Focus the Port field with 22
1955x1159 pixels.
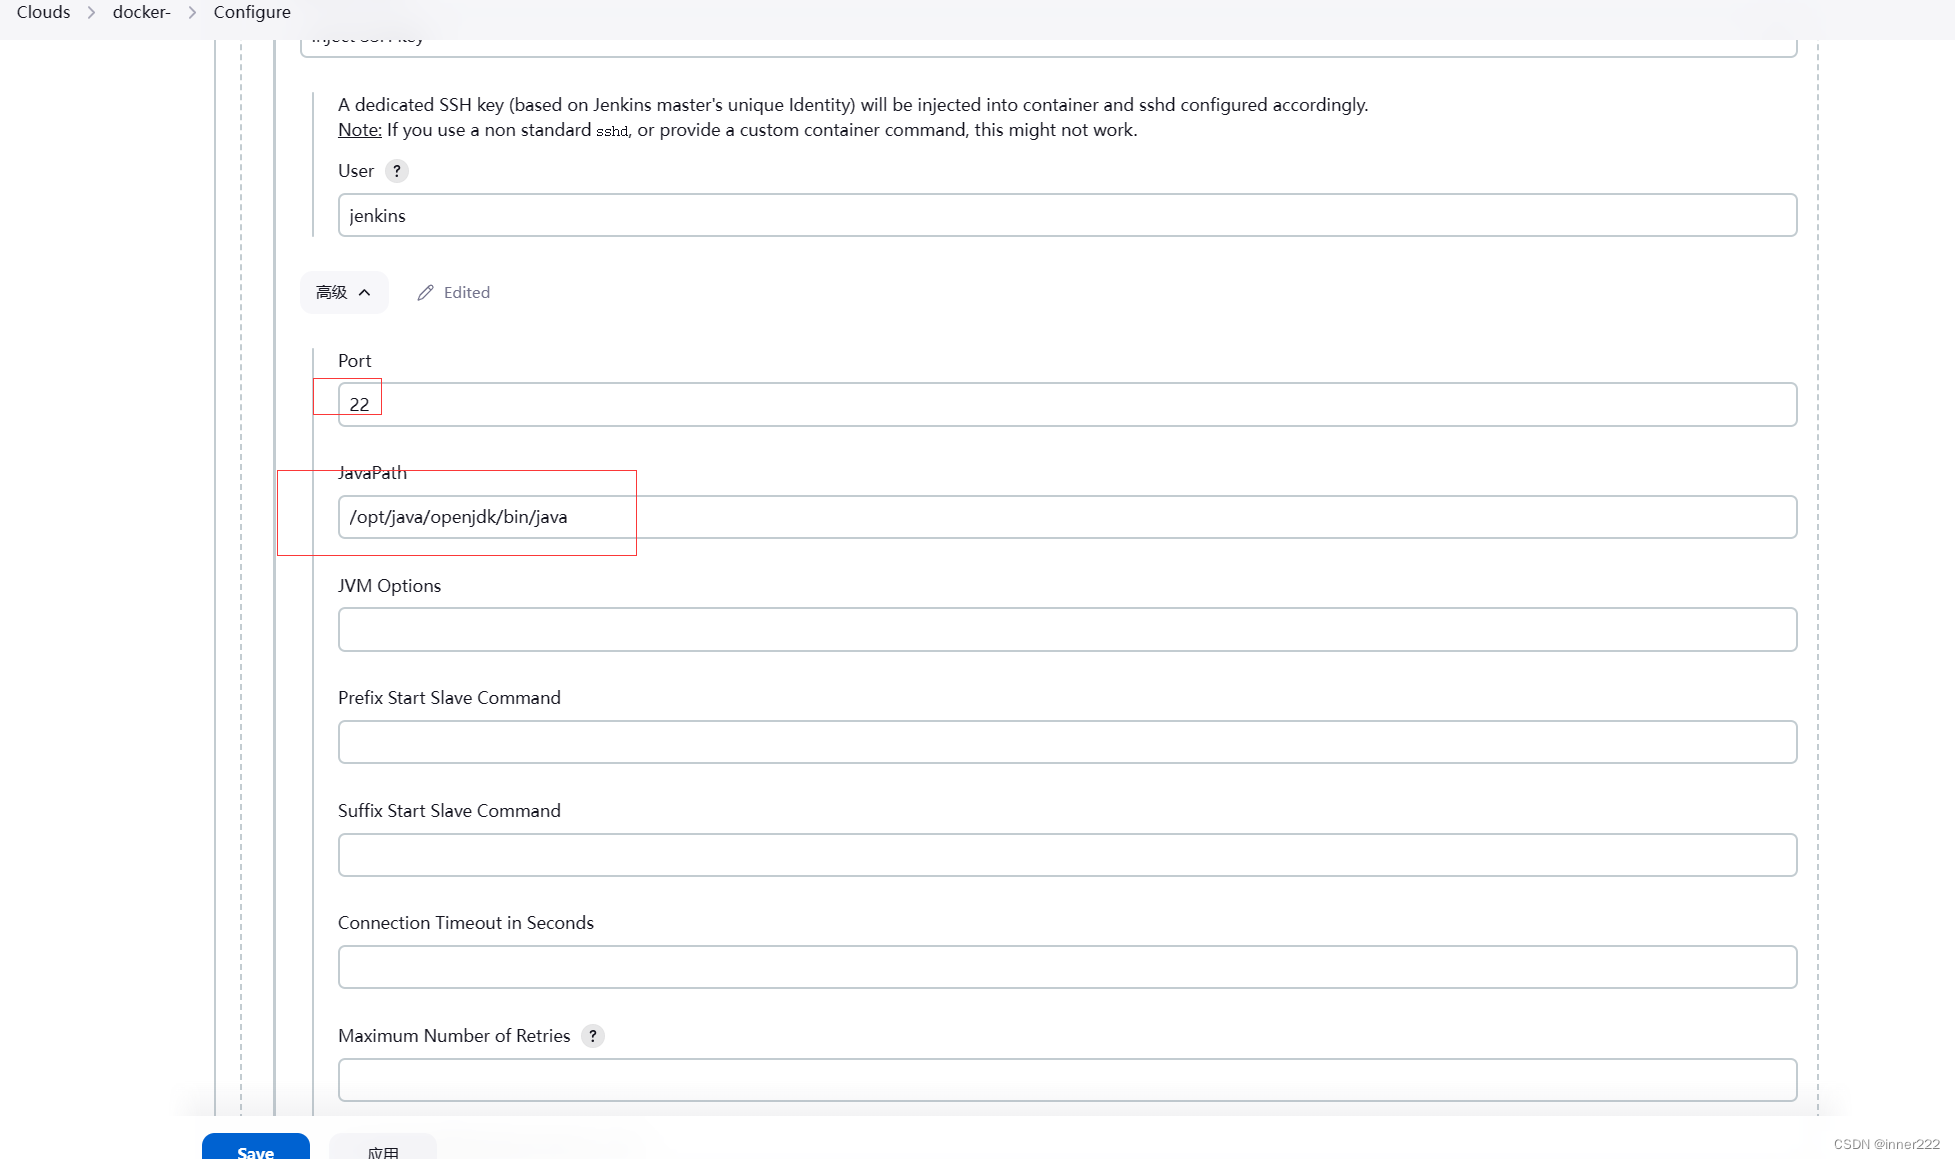tap(1067, 404)
